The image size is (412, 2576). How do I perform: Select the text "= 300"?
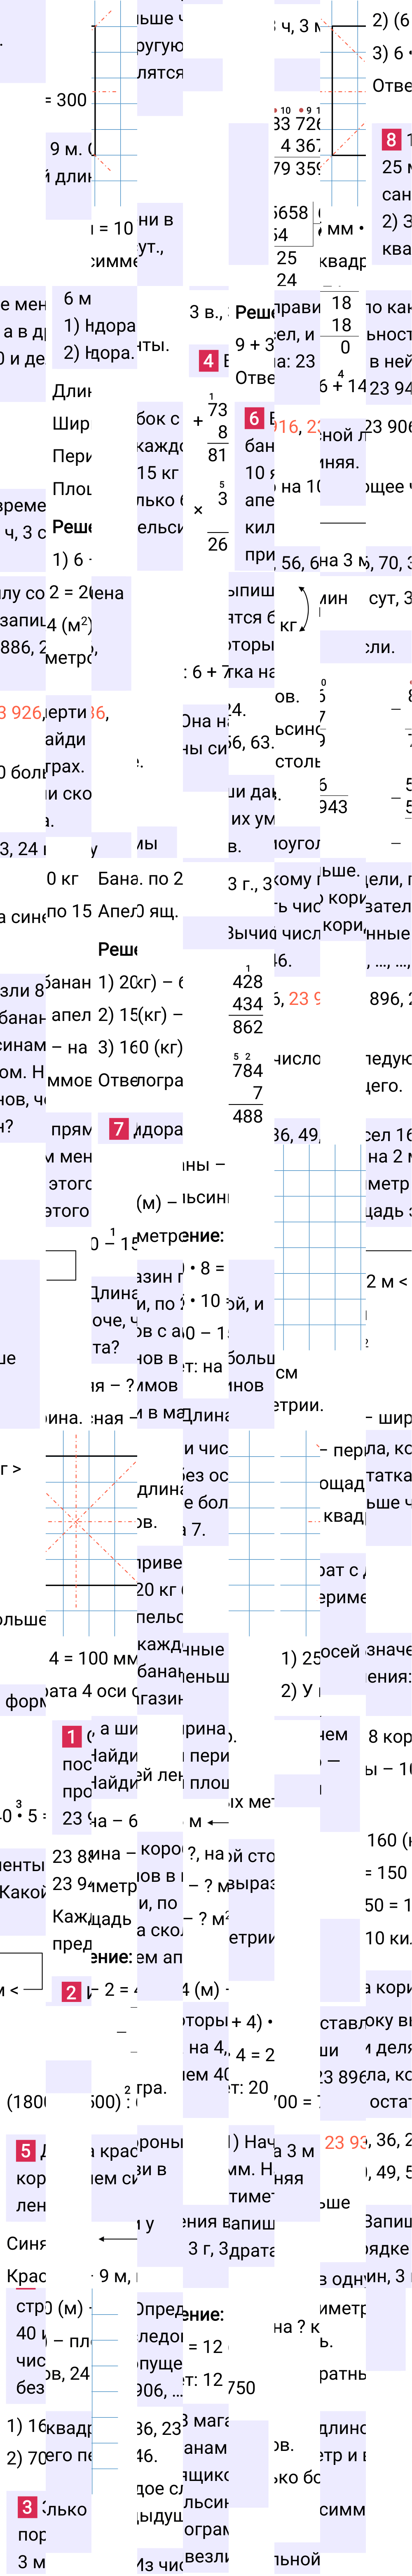click(x=66, y=100)
